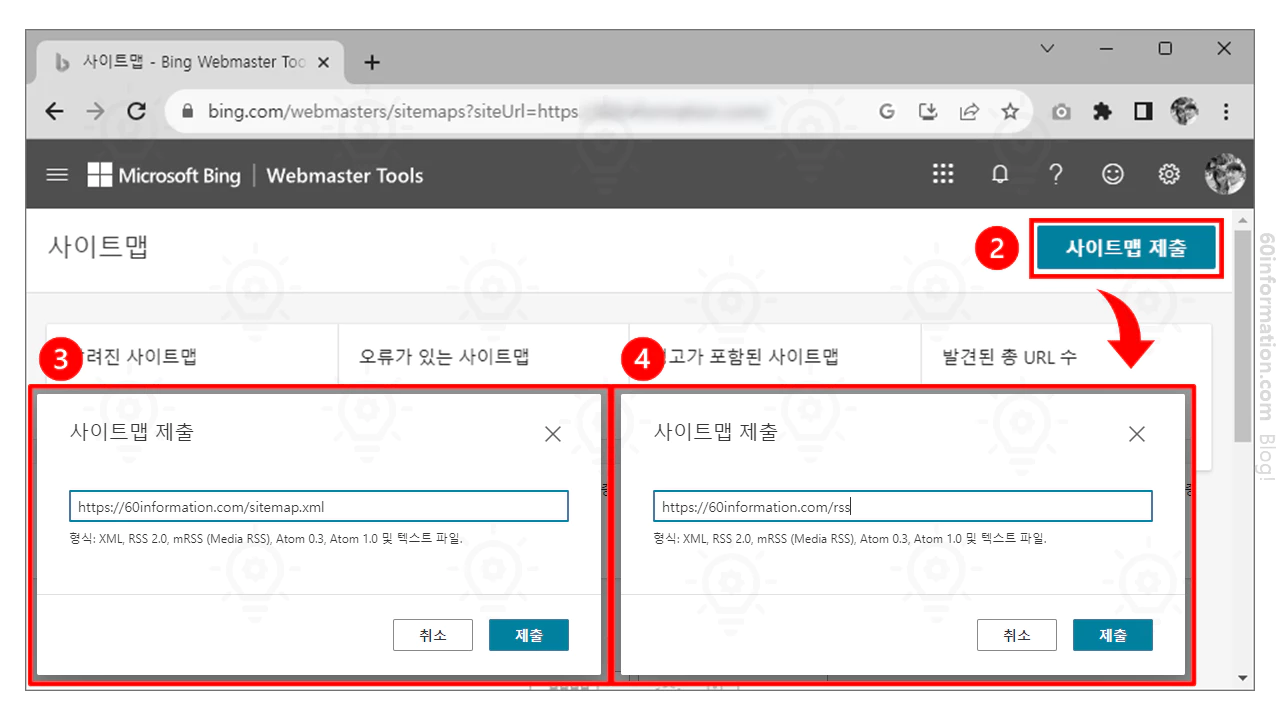This screenshot has height=720, width=1280.
Task: Open the share menu in the address bar
Action: click(969, 111)
